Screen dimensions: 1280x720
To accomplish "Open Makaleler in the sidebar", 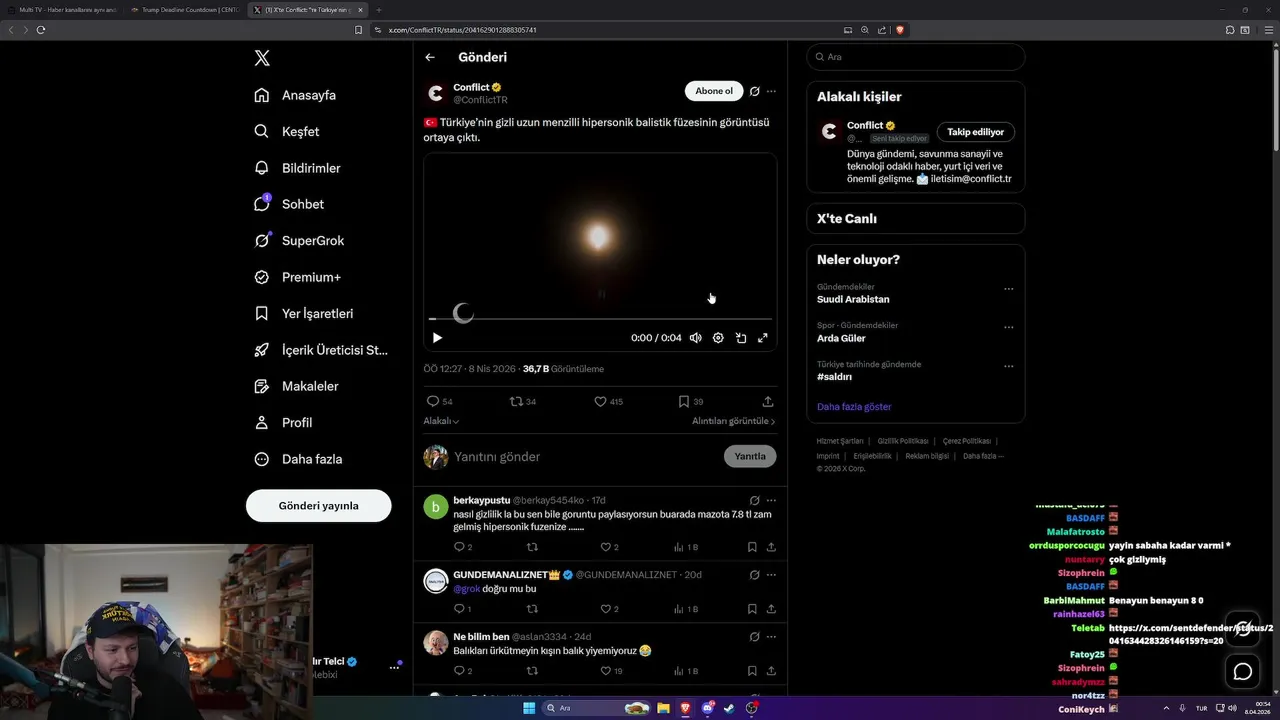I will (x=296, y=386).
